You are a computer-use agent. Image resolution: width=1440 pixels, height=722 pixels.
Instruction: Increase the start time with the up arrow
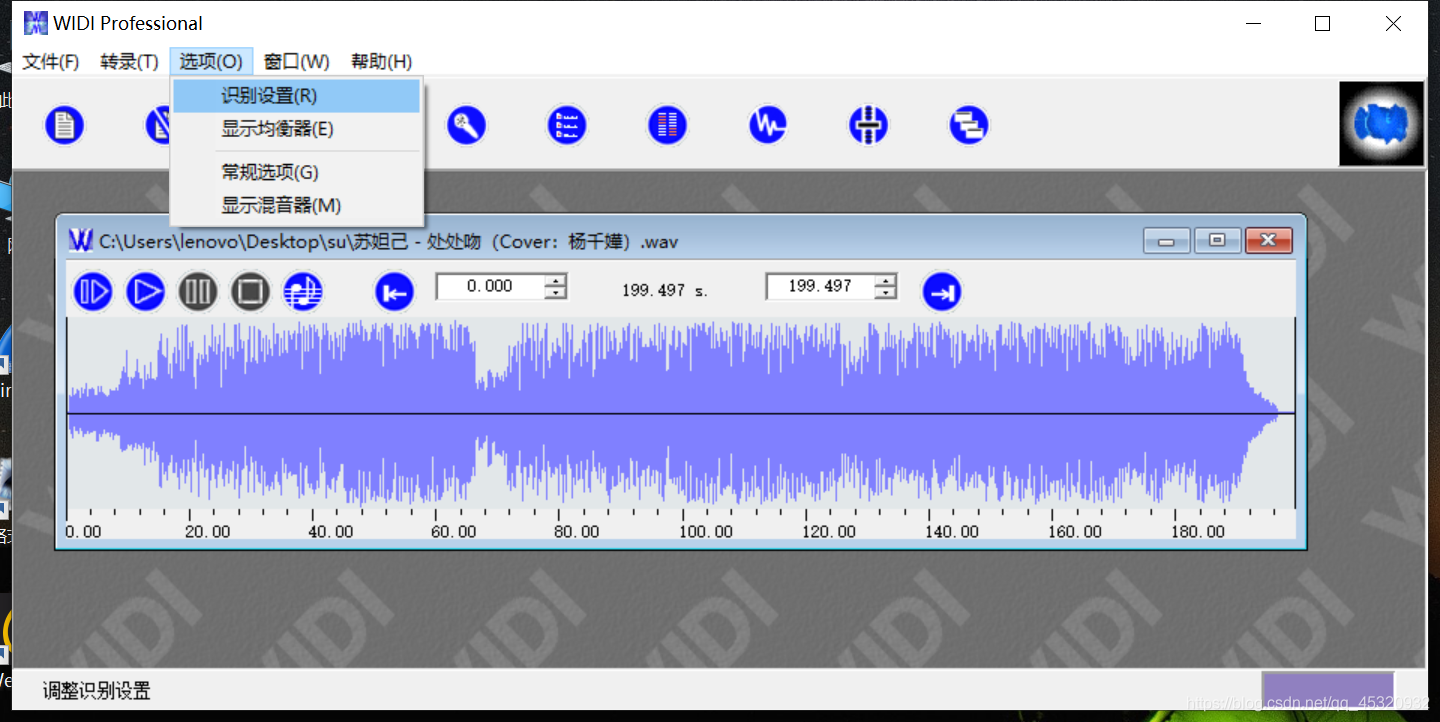(556, 280)
